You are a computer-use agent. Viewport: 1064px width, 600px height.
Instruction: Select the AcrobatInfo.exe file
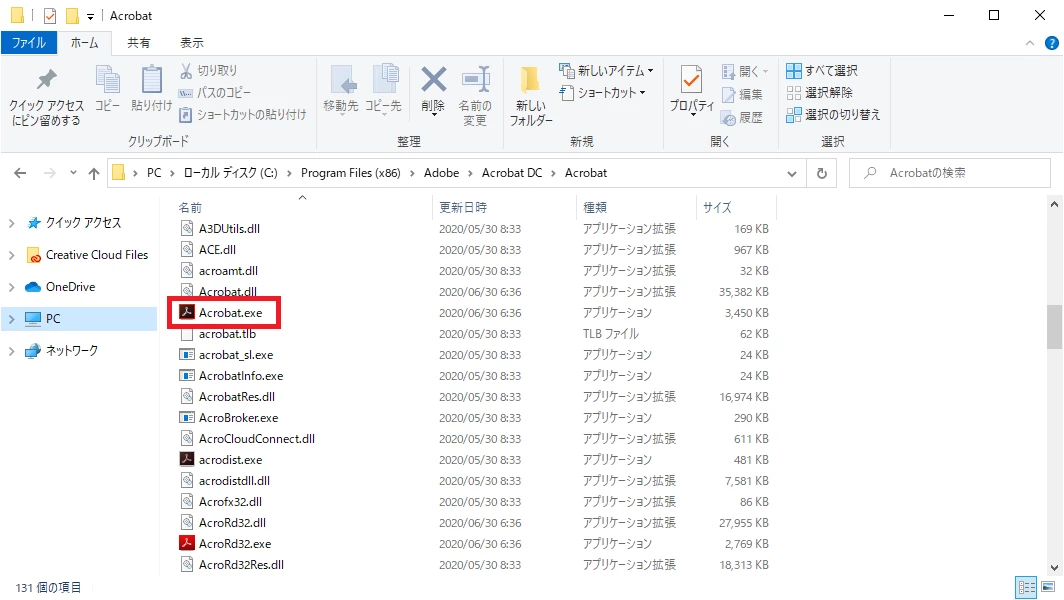(x=241, y=375)
